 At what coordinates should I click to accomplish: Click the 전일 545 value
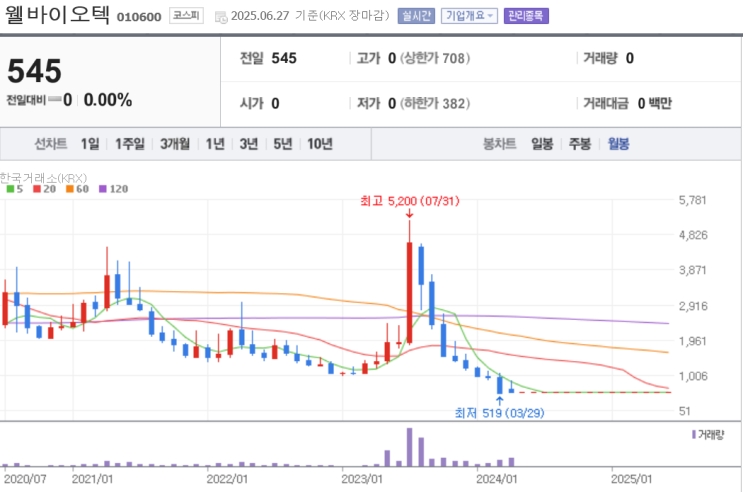point(284,58)
